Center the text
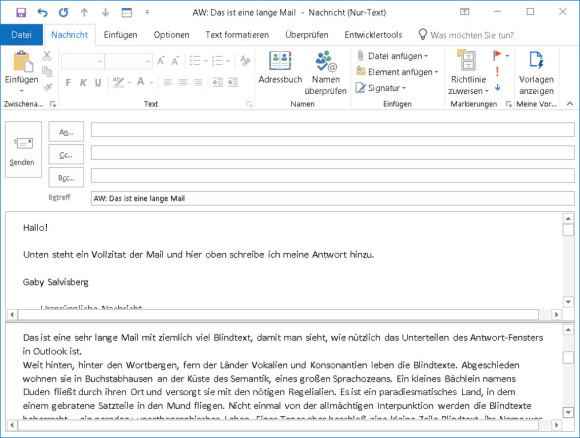This screenshot has height=438, width=580. tap(183, 82)
